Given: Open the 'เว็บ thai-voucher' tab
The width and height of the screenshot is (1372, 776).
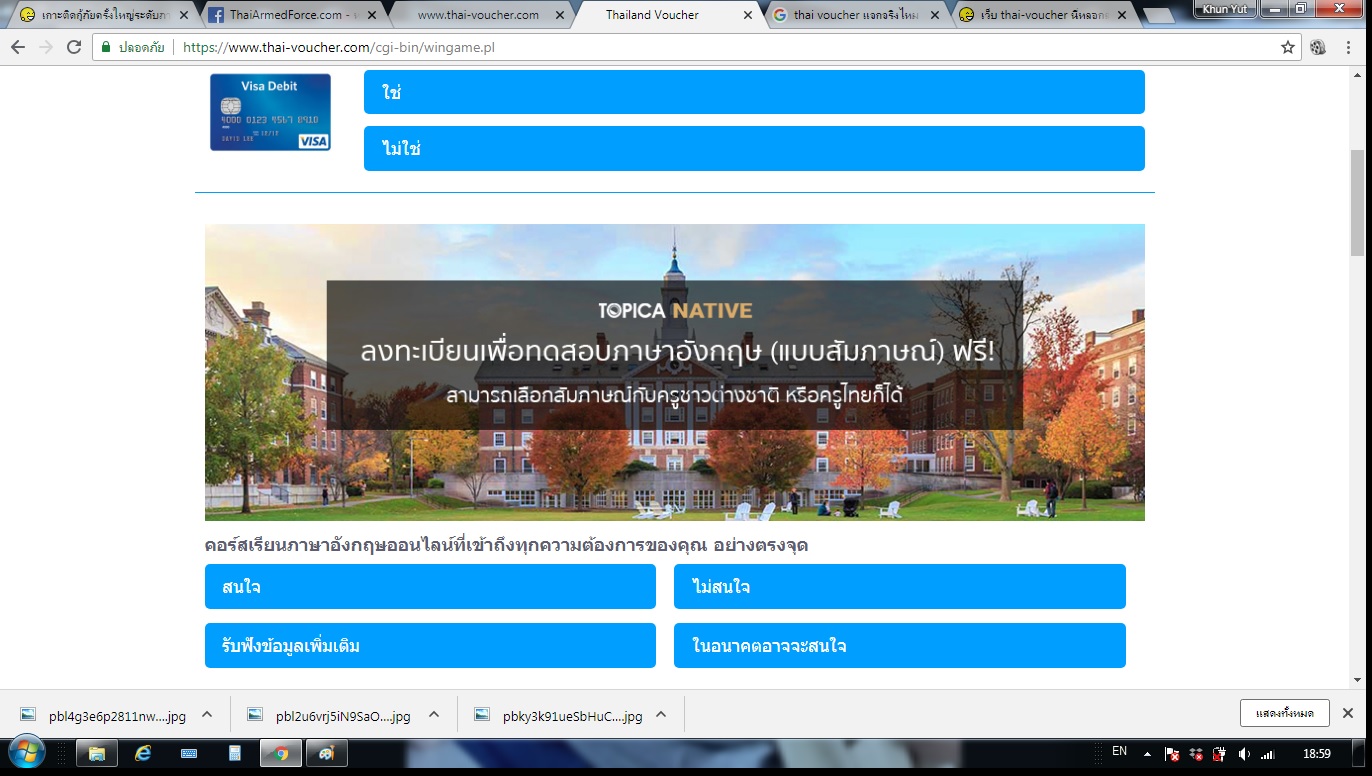Looking at the screenshot, I should (x=1040, y=15).
